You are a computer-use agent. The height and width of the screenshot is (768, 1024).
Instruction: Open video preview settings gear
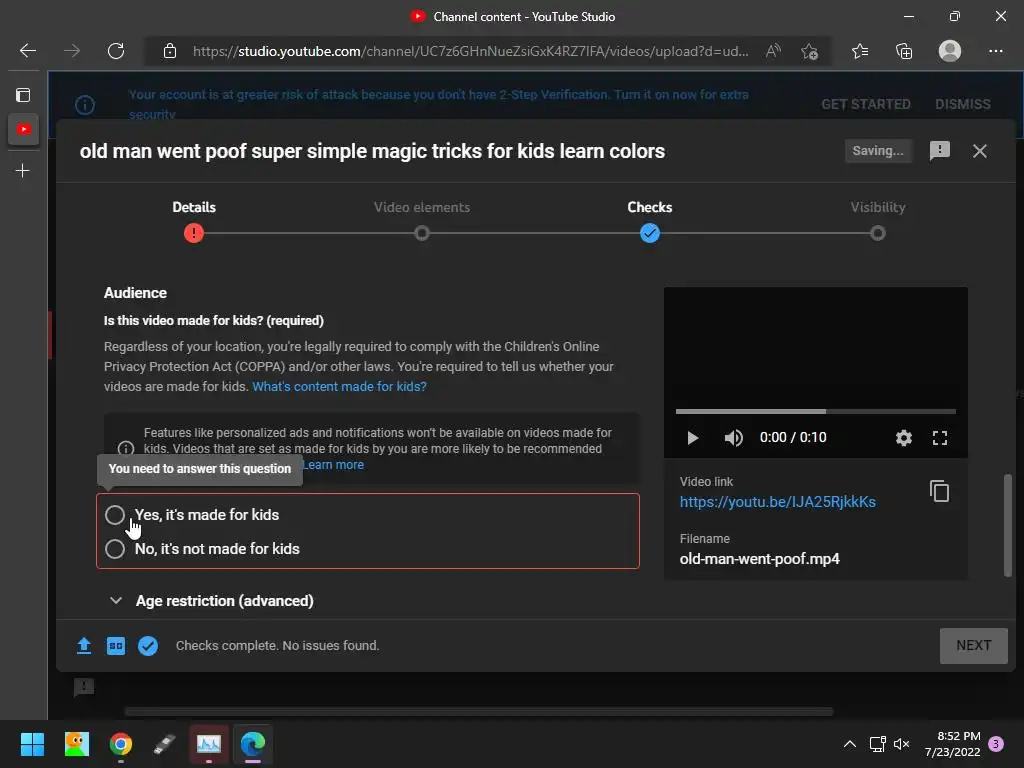point(903,438)
